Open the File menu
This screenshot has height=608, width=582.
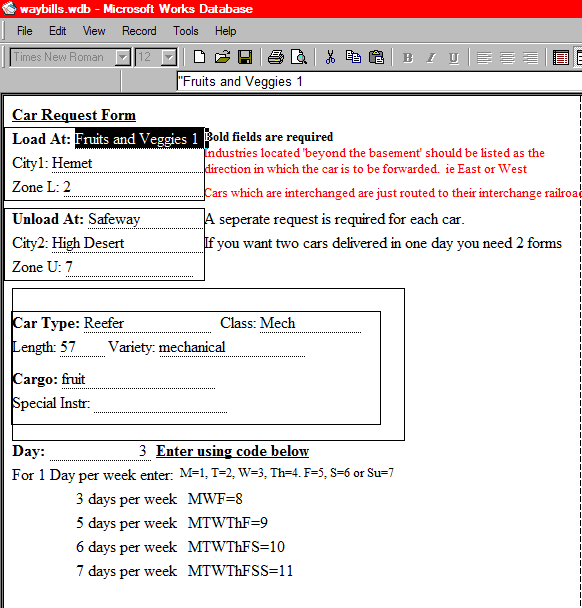click(x=25, y=31)
